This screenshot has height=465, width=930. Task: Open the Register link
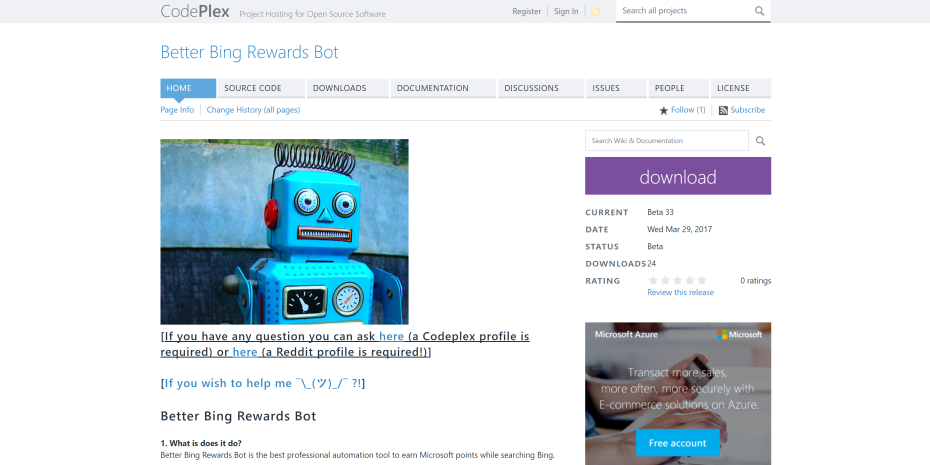coord(526,12)
